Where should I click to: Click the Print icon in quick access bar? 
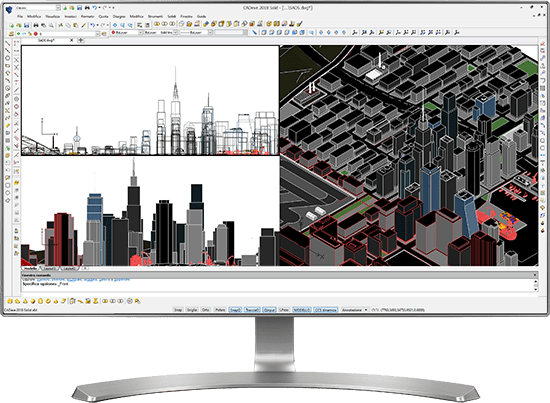pyautogui.click(x=87, y=7)
